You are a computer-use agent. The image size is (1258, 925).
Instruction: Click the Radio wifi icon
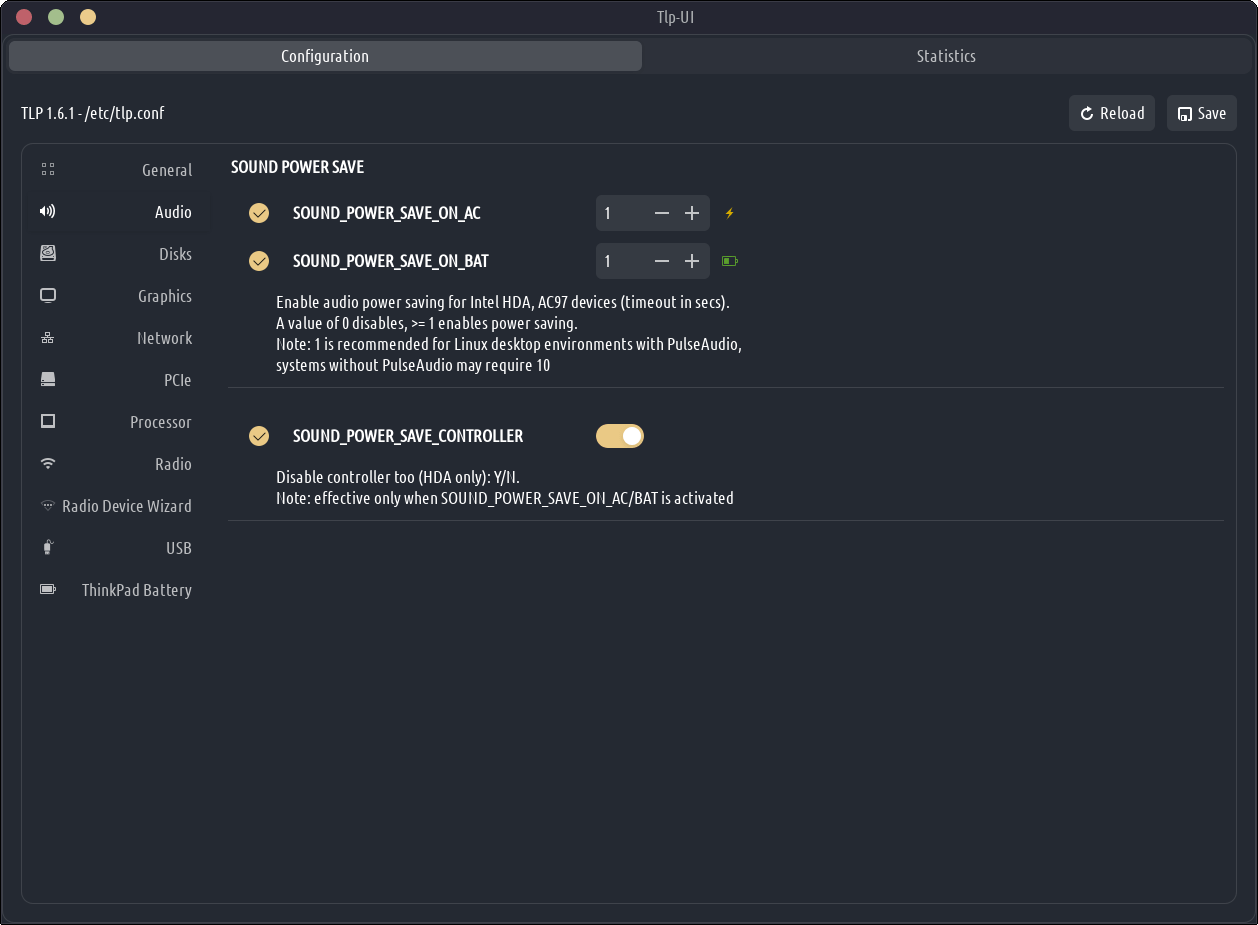[48, 464]
